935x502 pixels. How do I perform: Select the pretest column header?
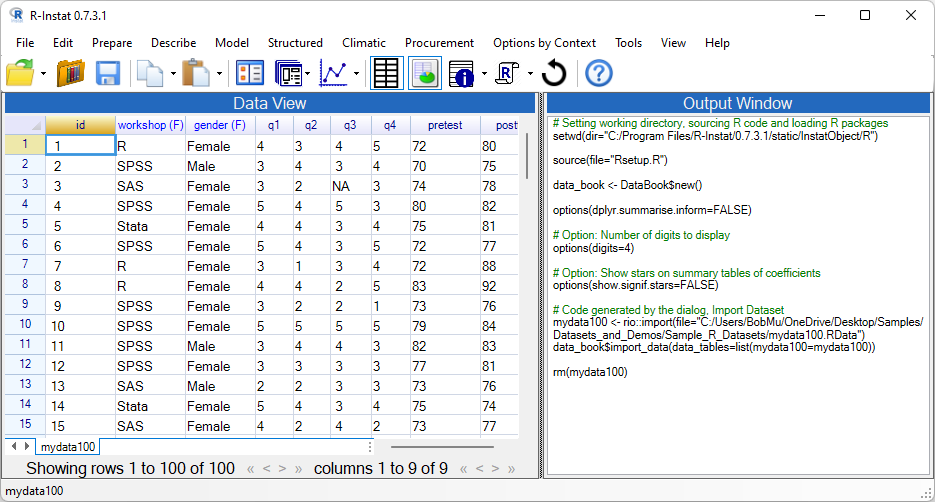click(445, 125)
